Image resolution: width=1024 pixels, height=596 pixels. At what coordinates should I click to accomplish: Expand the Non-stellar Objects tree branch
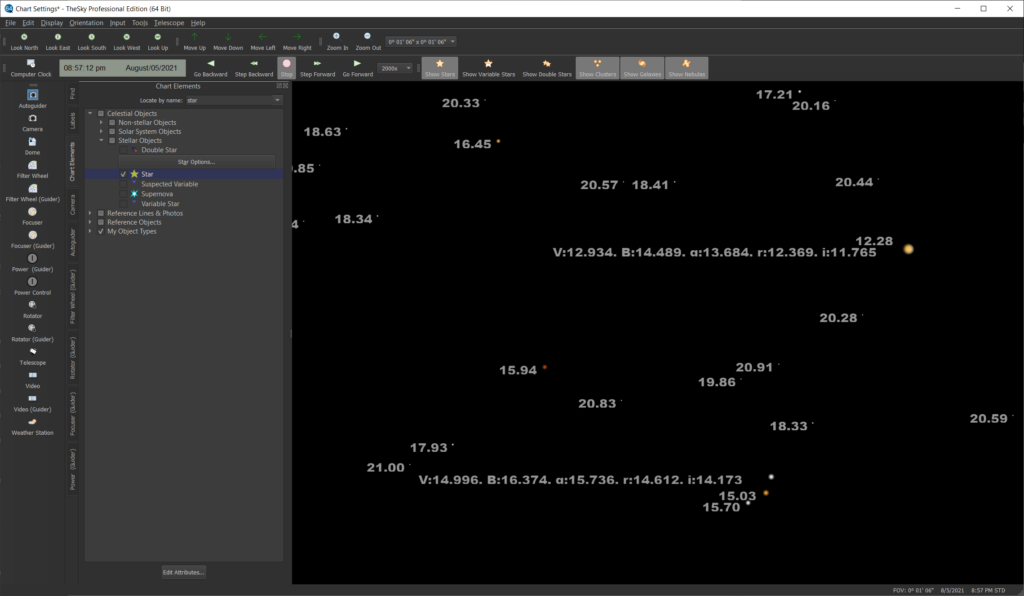click(101, 122)
